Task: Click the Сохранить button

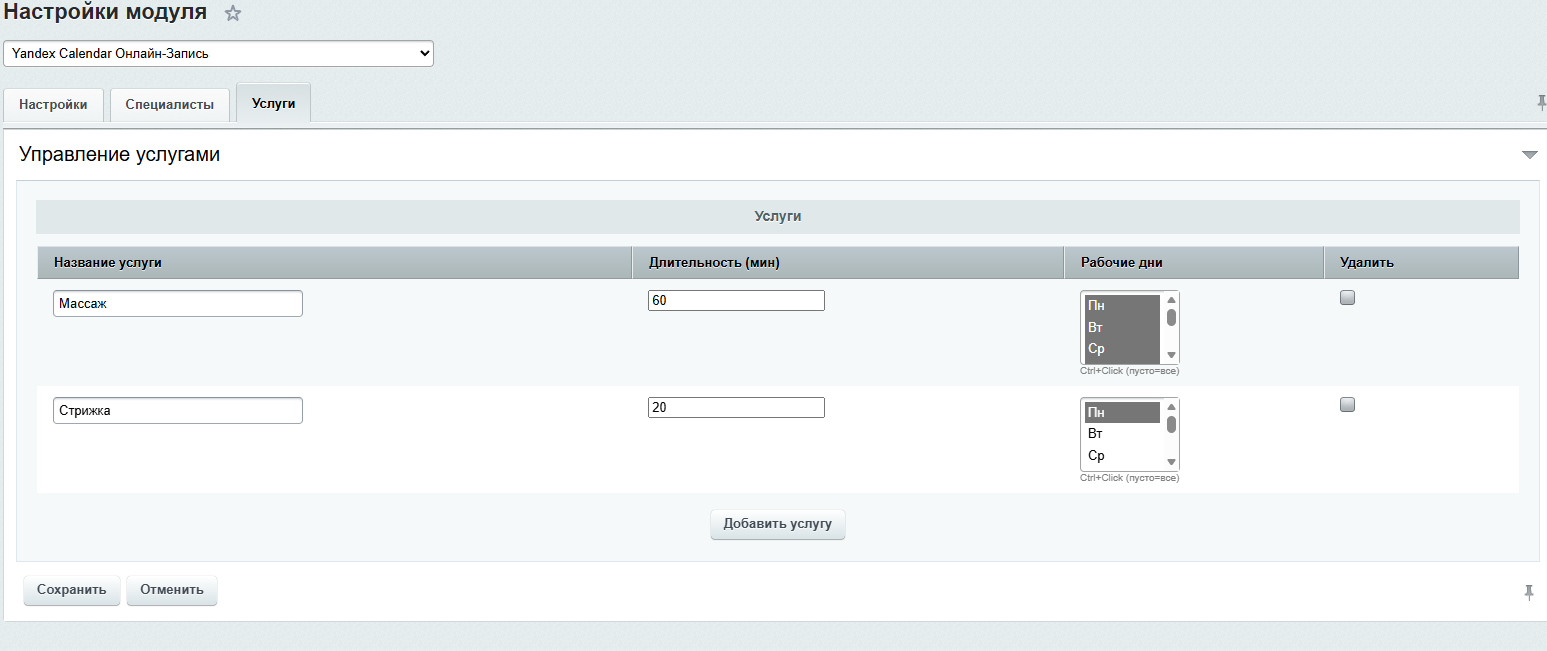Action: pos(72,590)
